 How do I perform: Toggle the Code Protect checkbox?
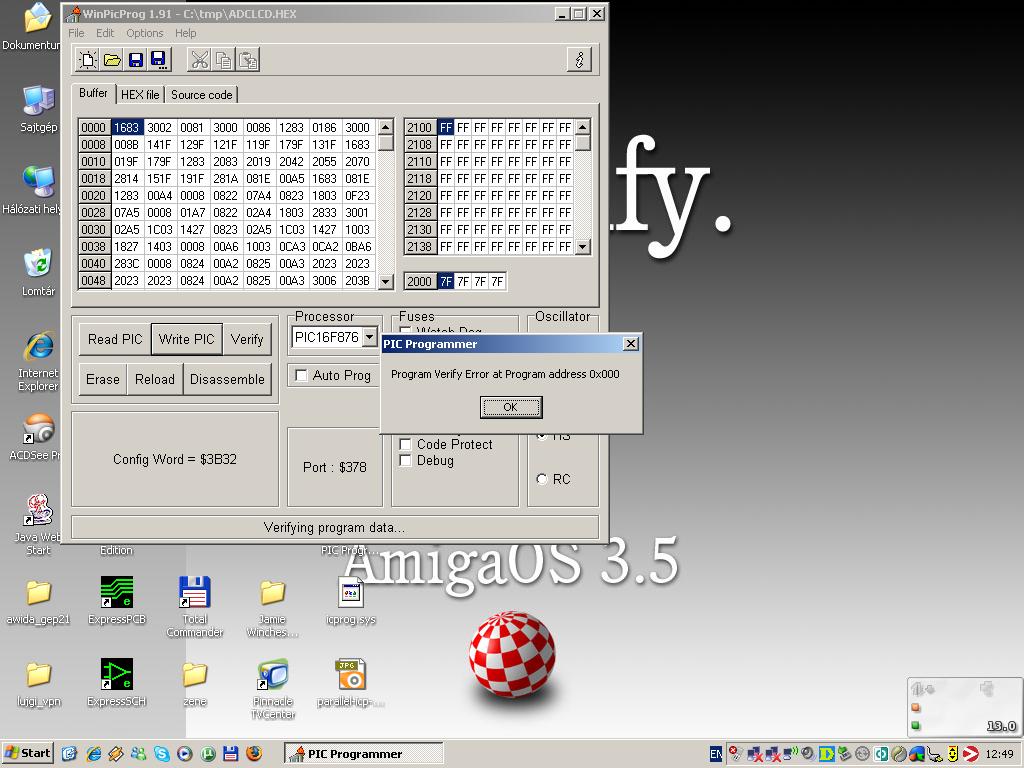(405, 444)
